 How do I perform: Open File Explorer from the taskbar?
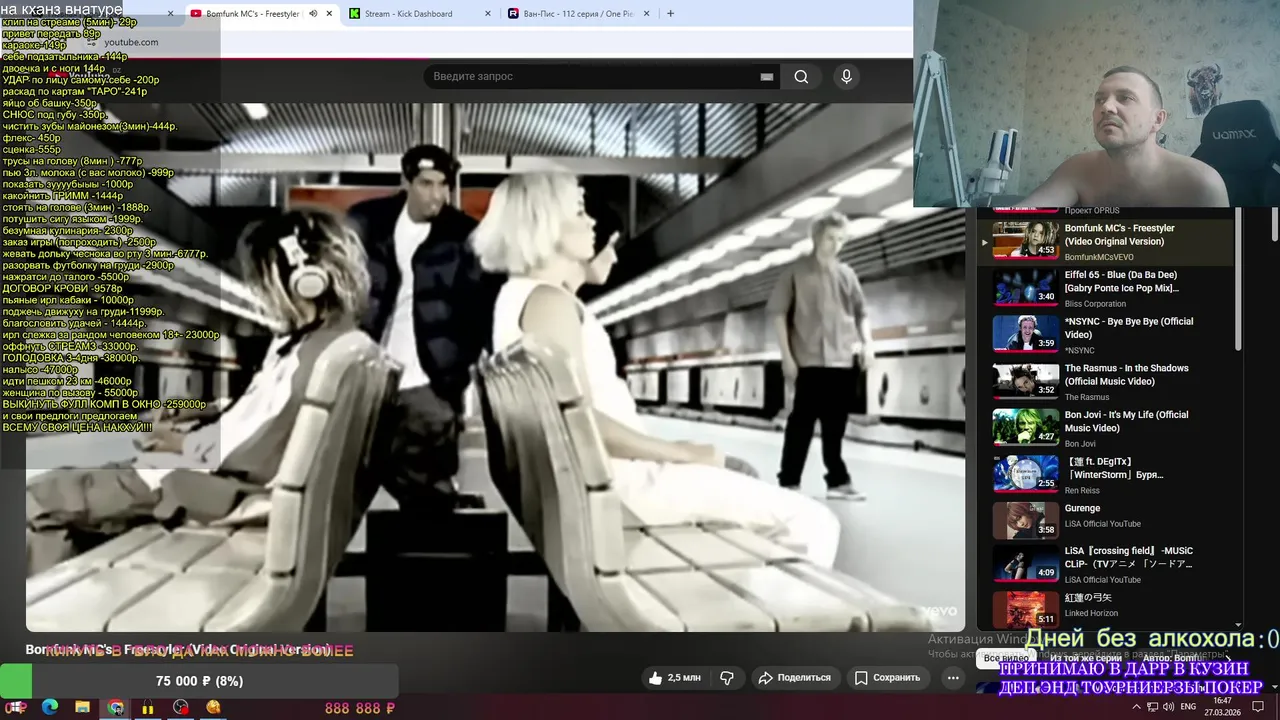(x=82, y=707)
